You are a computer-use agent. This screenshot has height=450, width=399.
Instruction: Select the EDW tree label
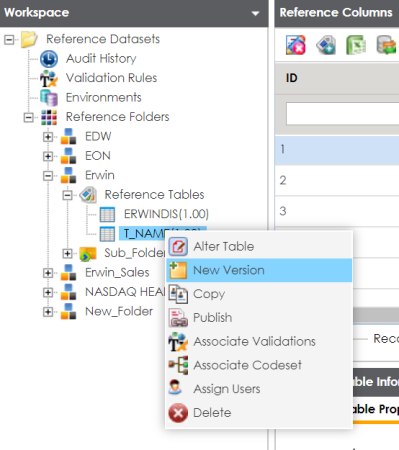98,137
